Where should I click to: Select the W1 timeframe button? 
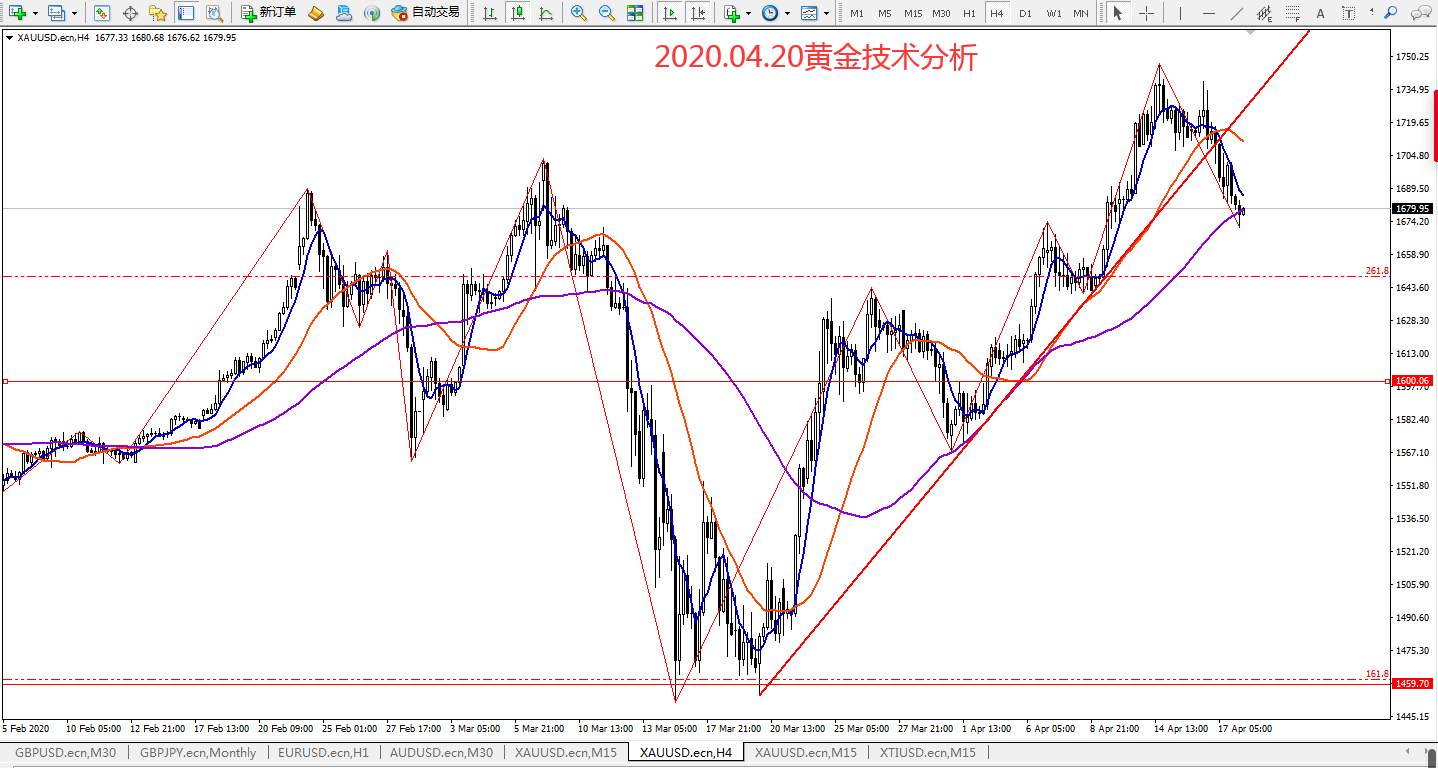[x=1054, y=13]
